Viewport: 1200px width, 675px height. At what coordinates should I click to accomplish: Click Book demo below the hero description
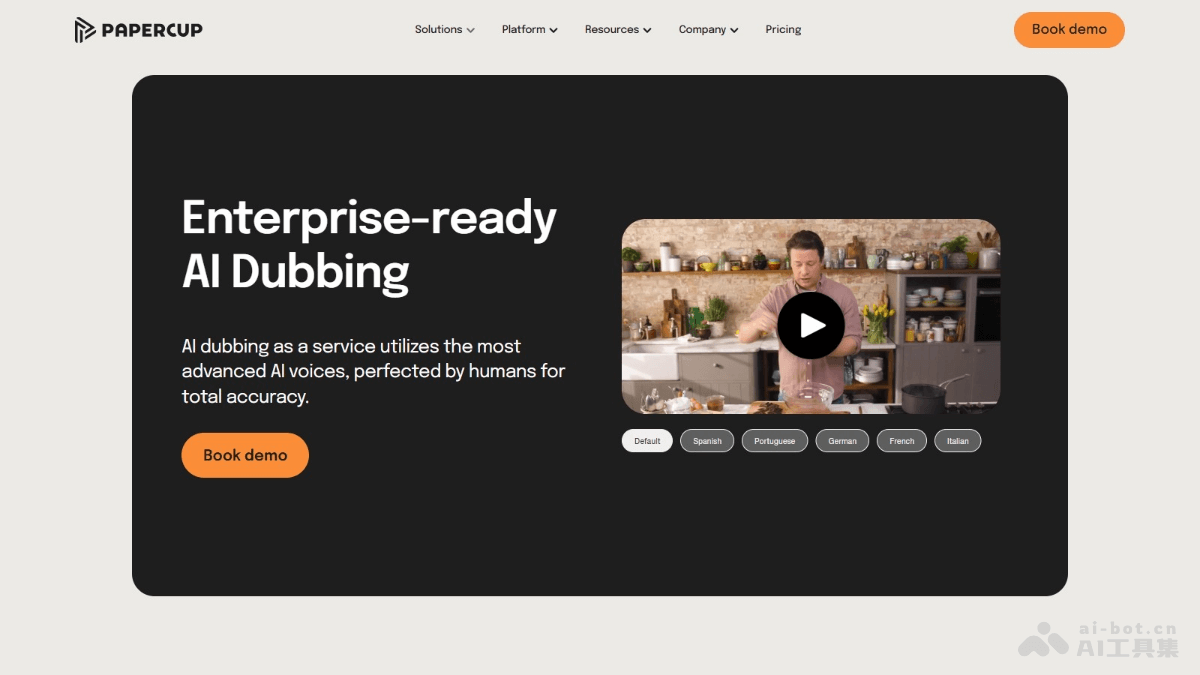(245, 455)
